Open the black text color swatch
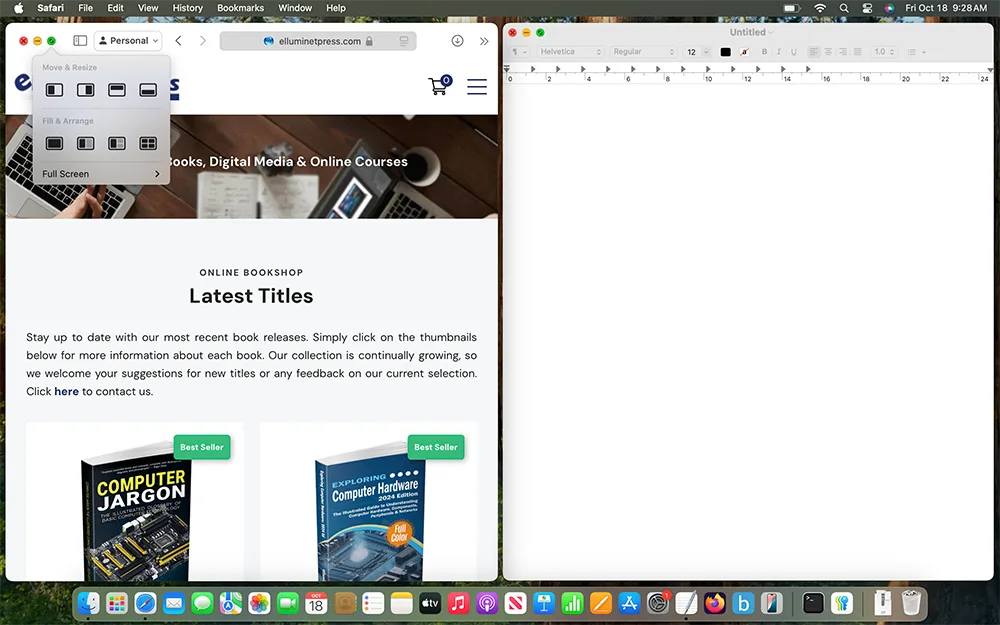The width and height of the screenshot is (1000, 625). [725, 52]
